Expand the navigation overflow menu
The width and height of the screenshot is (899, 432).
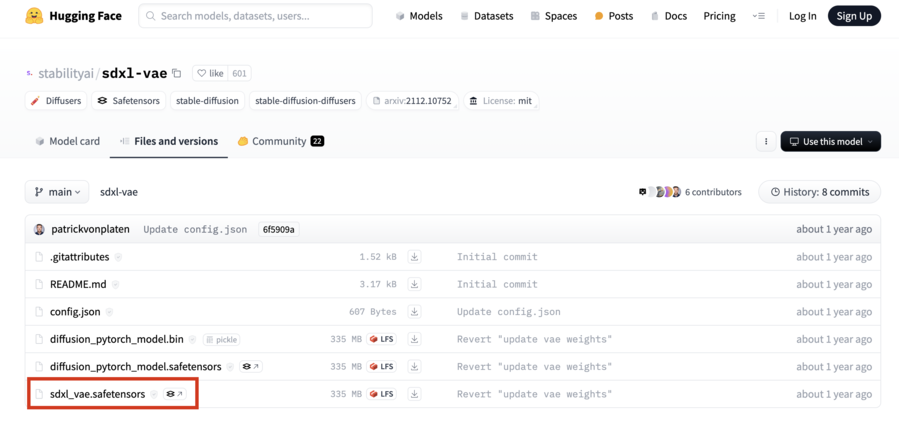759,16
